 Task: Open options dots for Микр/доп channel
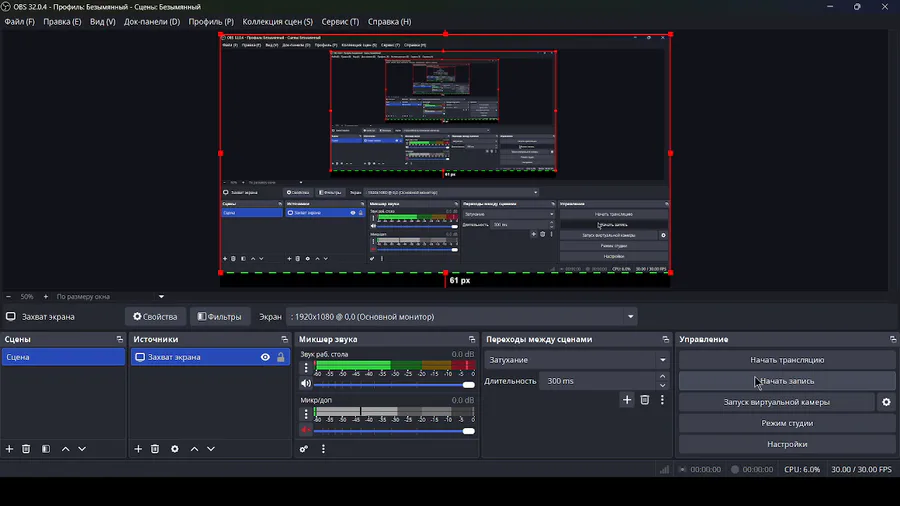[x=306, y=413]
